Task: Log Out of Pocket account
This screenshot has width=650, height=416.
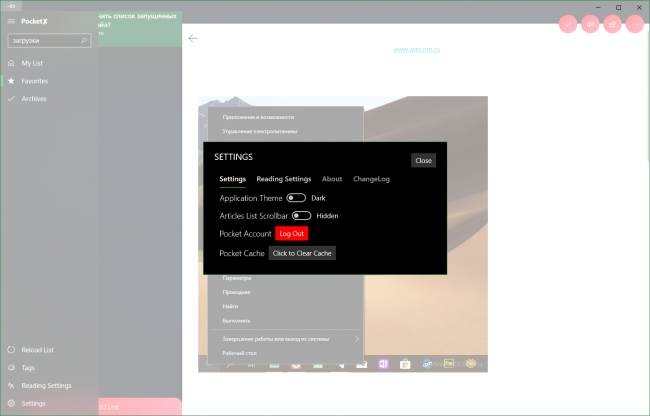Action: point(291,234)
